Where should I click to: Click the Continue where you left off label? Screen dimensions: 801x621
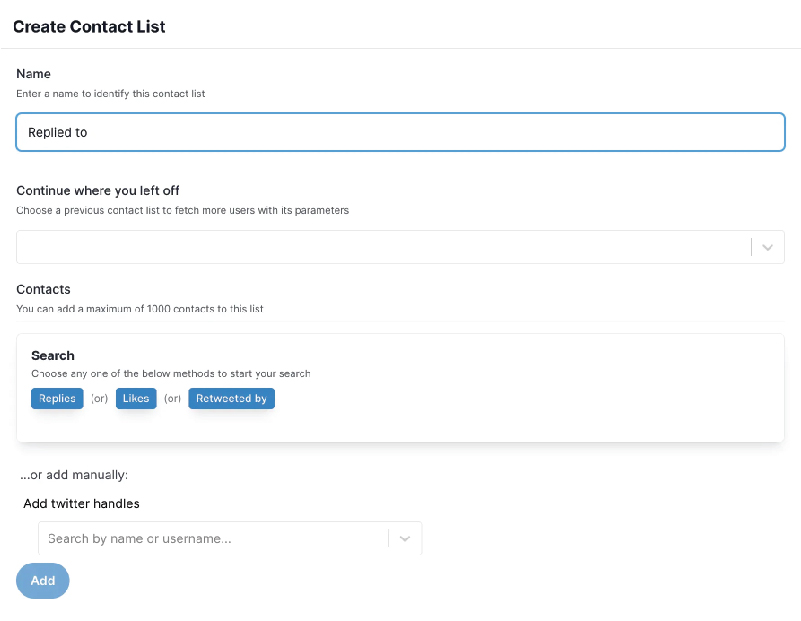tap(97, 191)
